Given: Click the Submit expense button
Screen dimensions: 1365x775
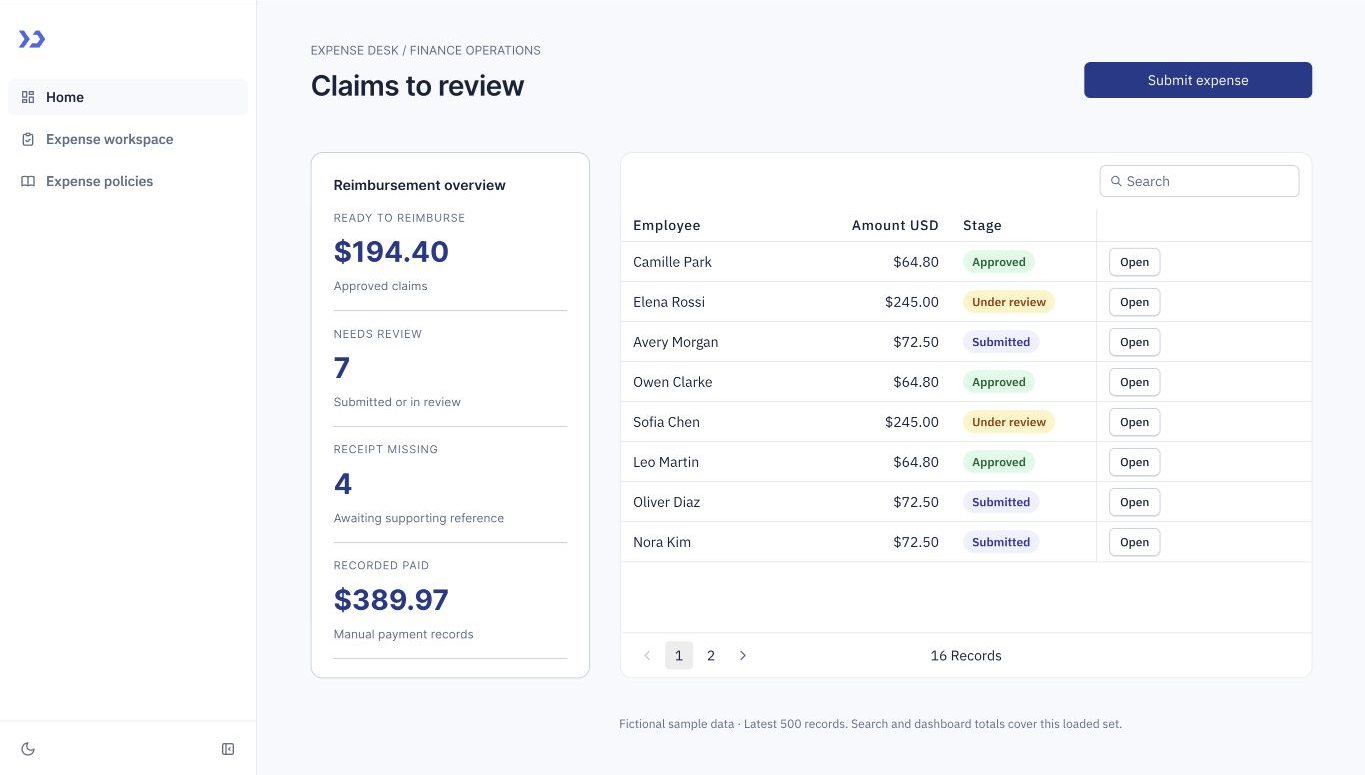Looking at the screenshot, I should (1198, 80).
